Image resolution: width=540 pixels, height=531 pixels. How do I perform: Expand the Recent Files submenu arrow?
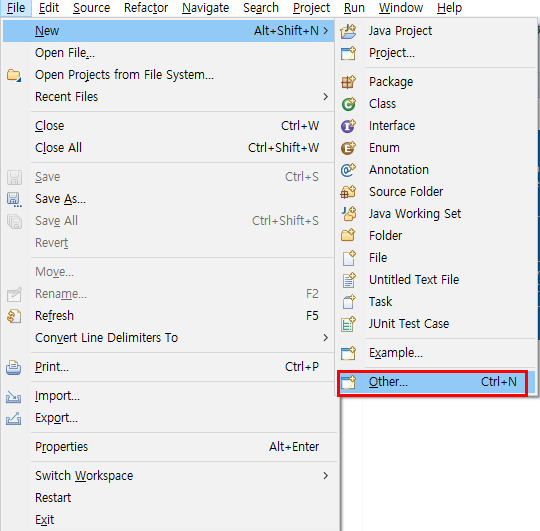coord(325,97)
